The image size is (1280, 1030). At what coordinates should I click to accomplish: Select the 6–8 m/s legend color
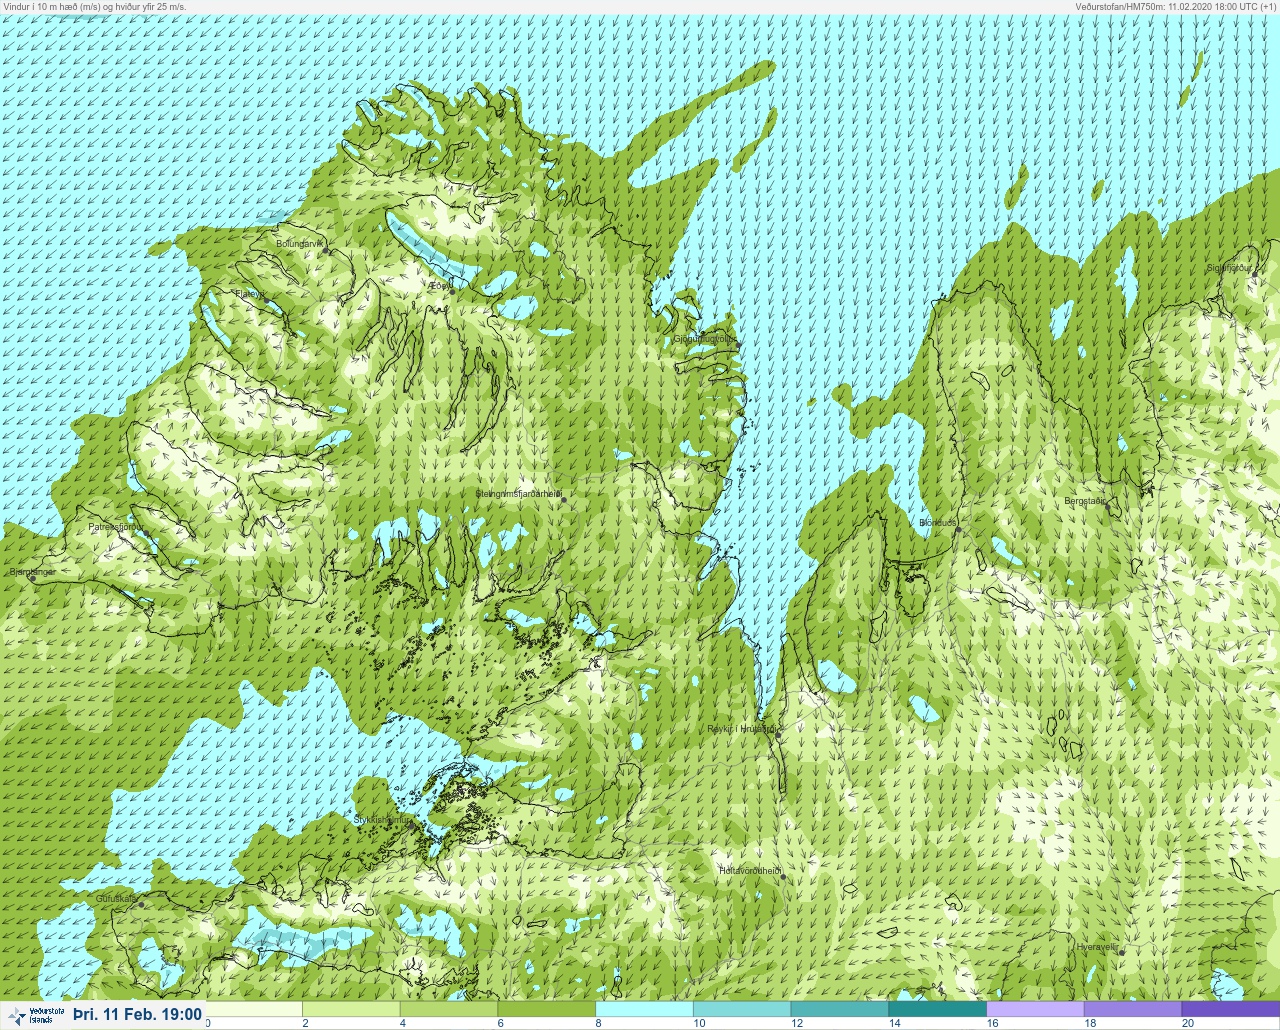click(549, 1009)
